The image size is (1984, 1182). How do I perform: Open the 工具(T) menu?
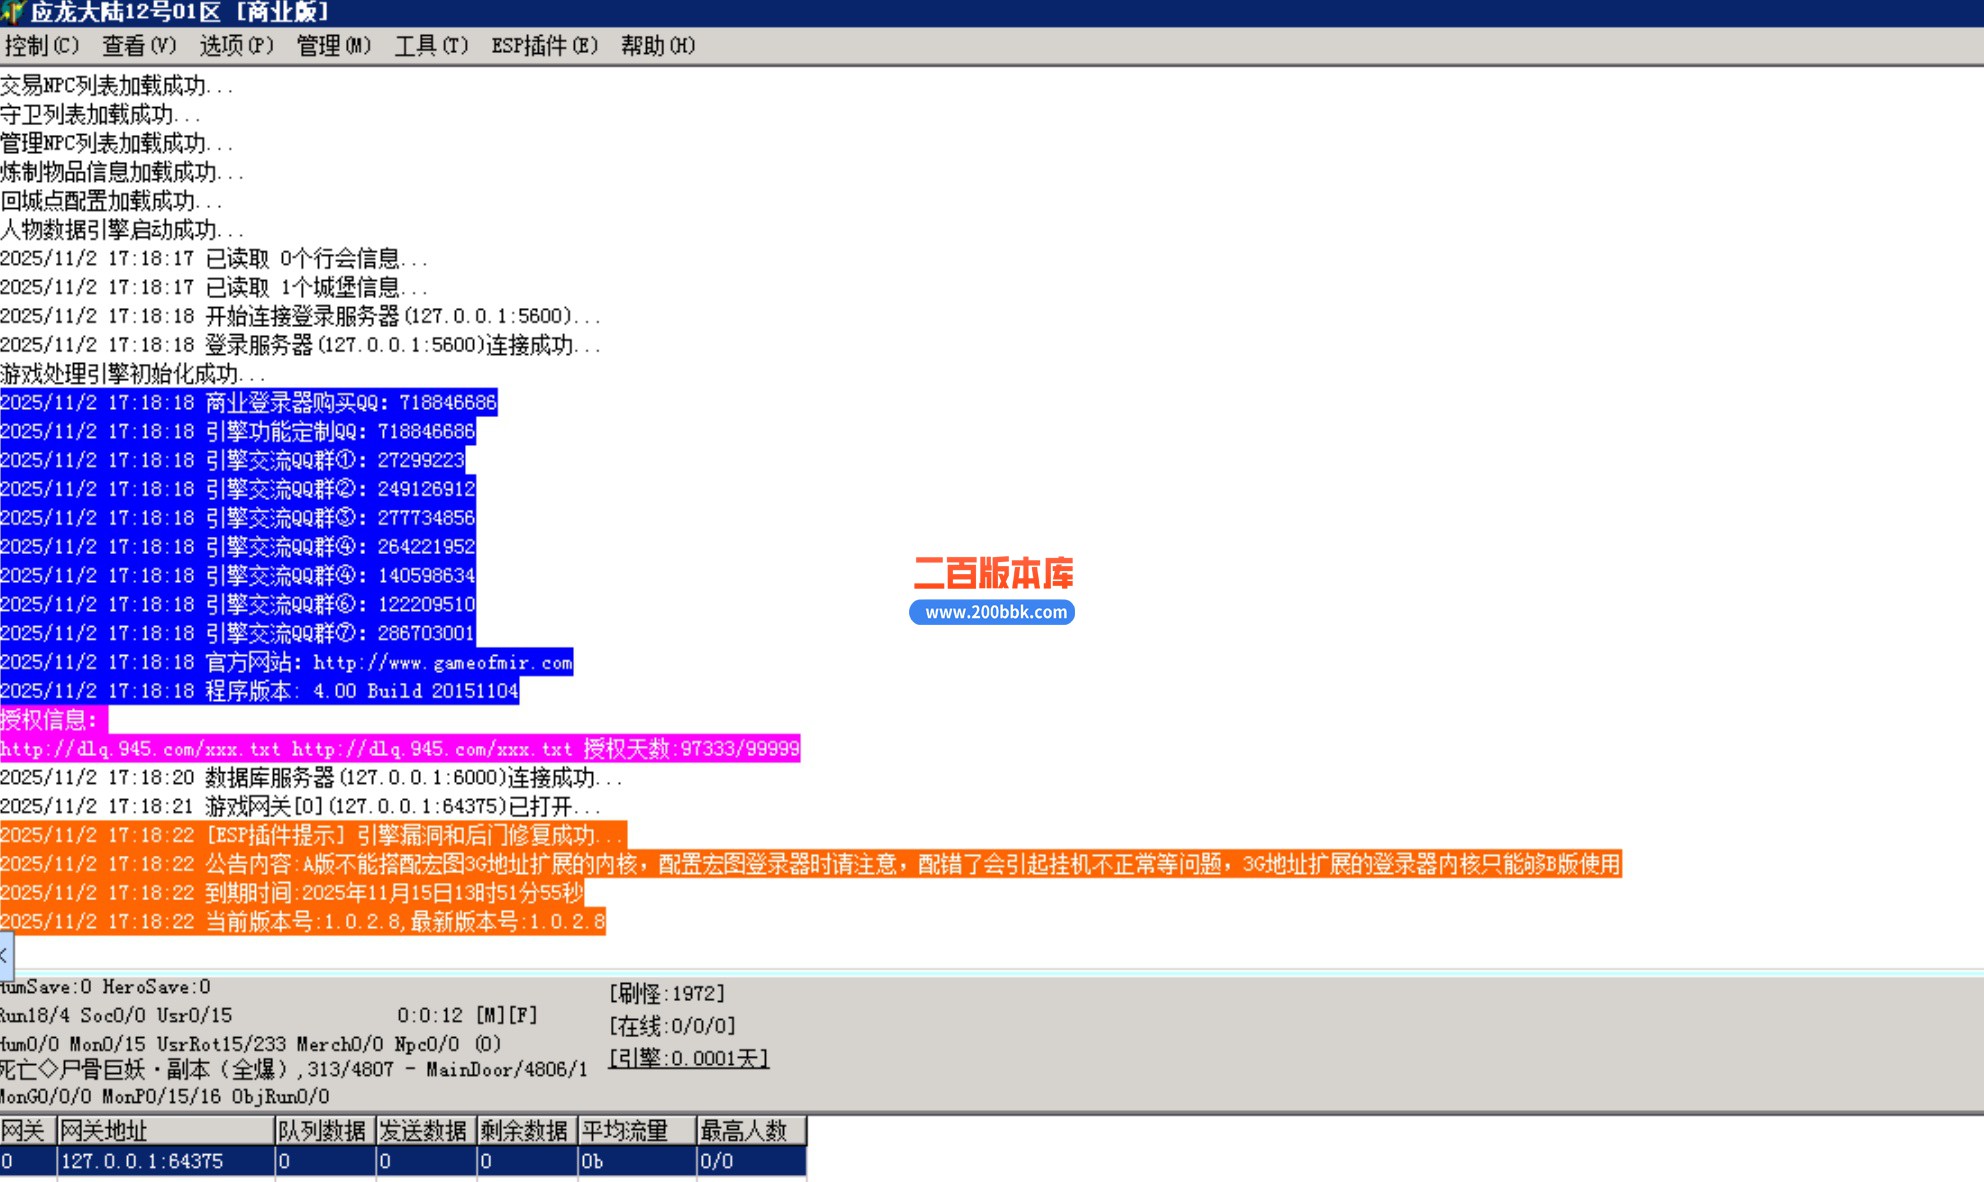431,46
